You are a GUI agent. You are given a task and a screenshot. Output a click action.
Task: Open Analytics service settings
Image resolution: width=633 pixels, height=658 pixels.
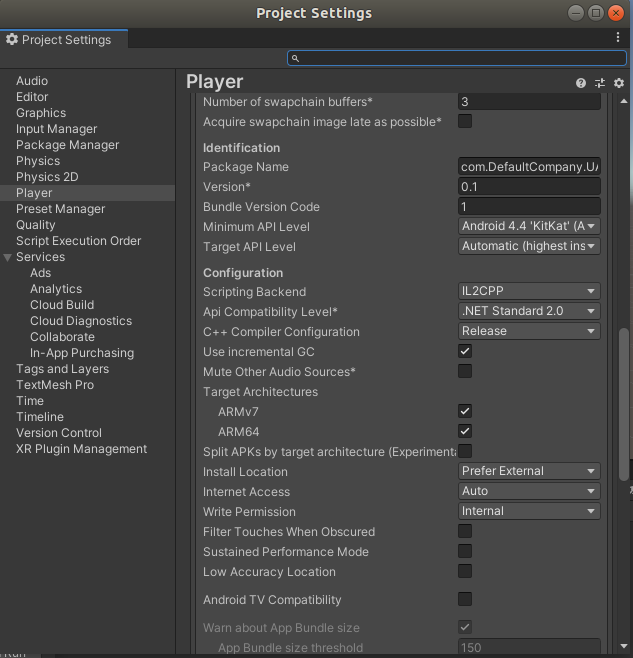[56, 289]
